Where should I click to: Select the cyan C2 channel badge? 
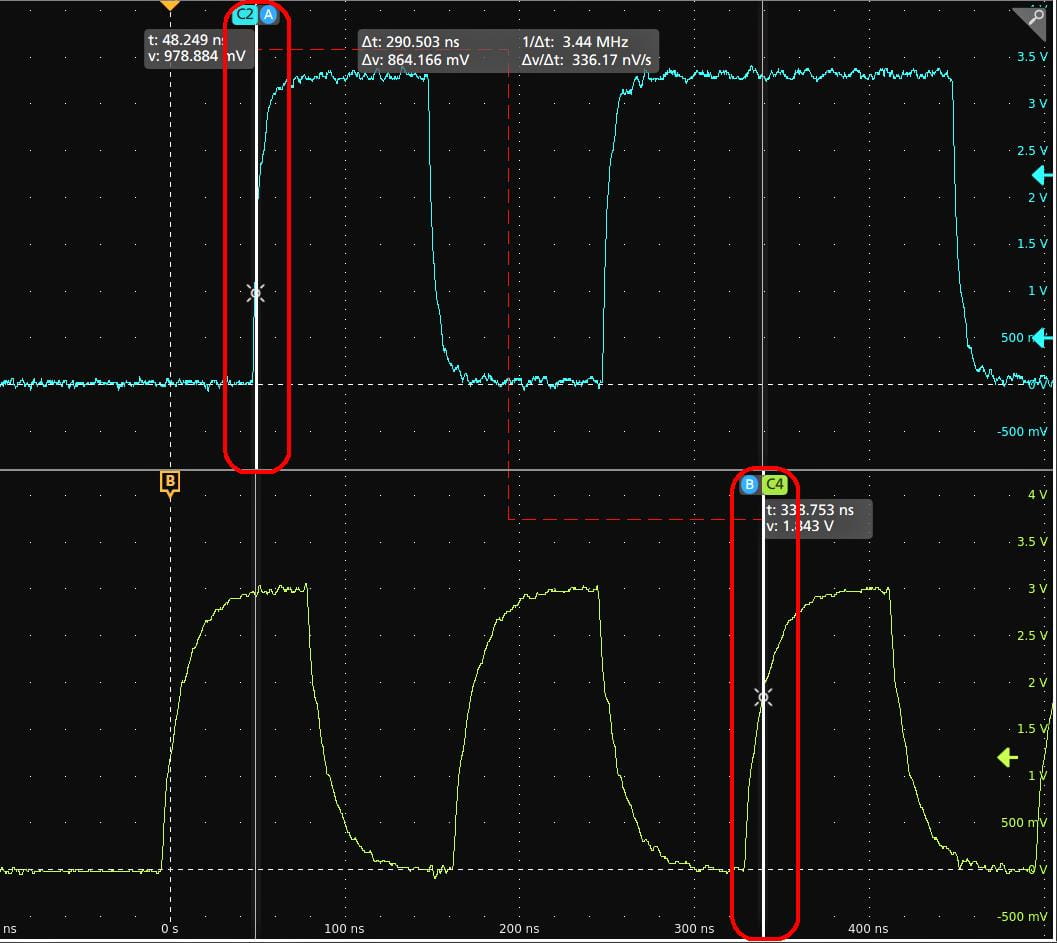point(245,14)
